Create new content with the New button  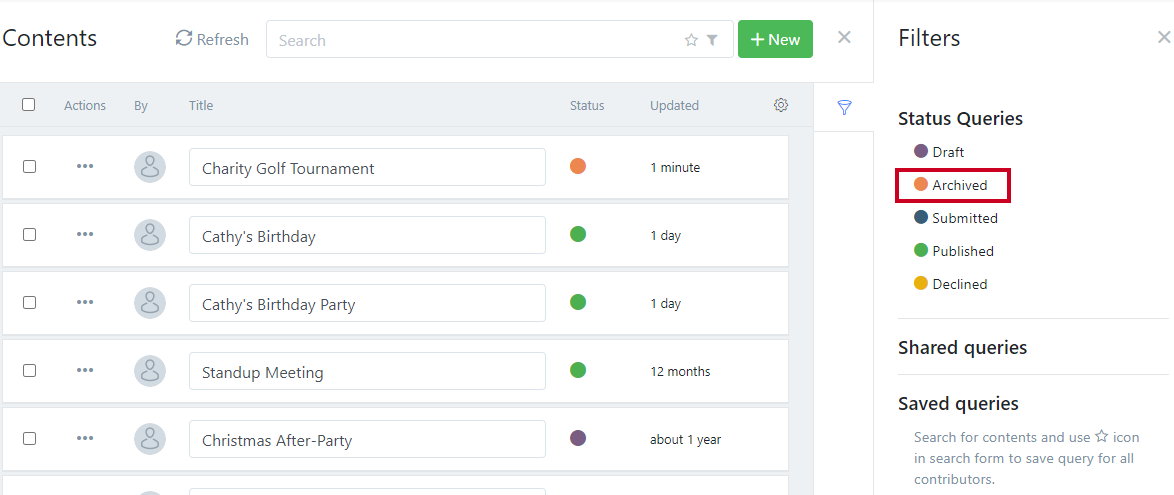coord(775,39)
